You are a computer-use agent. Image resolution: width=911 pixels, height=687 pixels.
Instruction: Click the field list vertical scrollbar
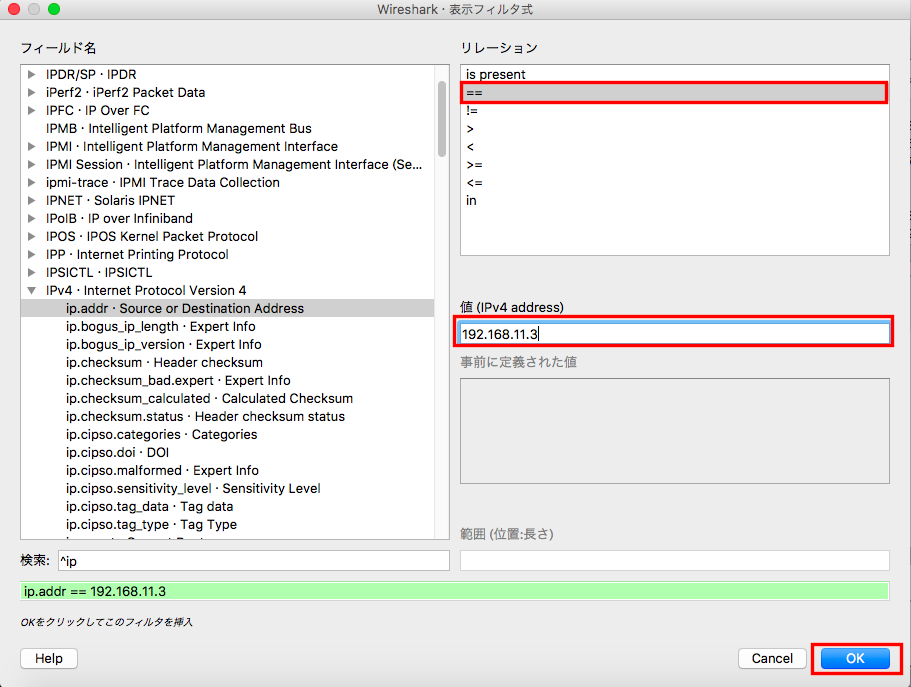coord(442,119)
